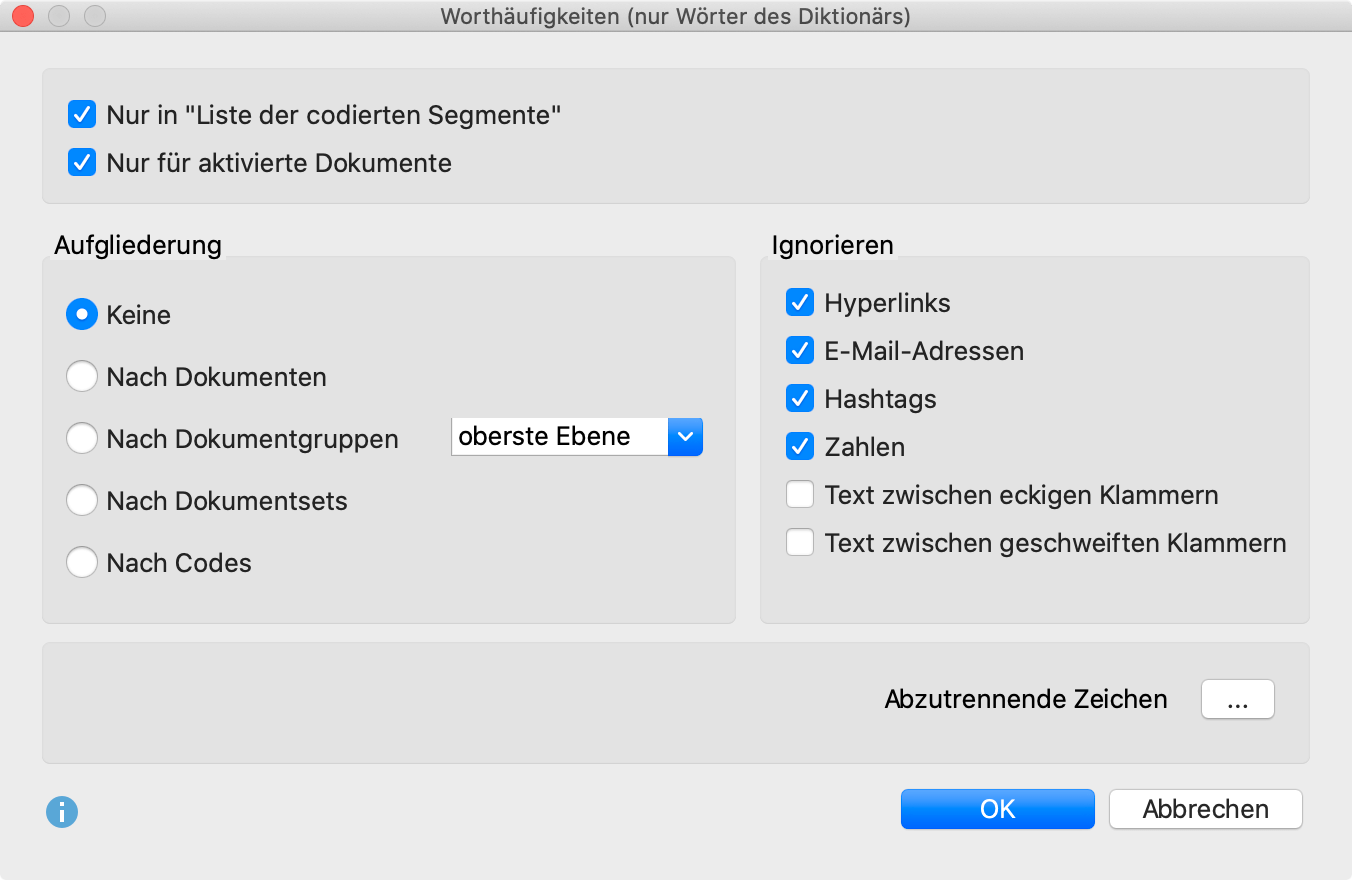Choose Nach Dokumenten breakdown option

pos(82,377)
